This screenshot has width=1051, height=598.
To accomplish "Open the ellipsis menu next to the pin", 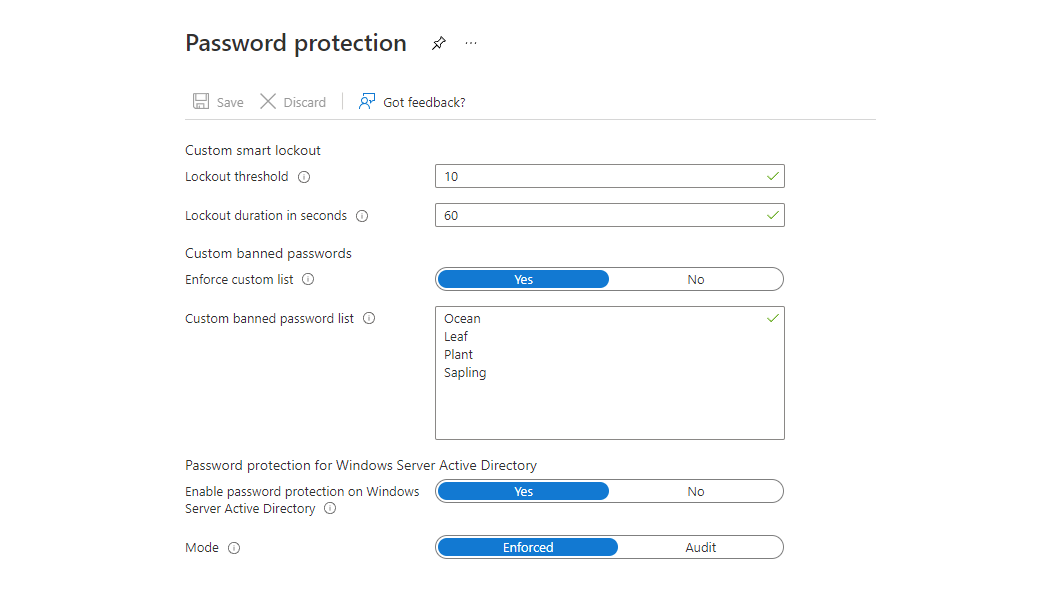I will click(470, 43).
